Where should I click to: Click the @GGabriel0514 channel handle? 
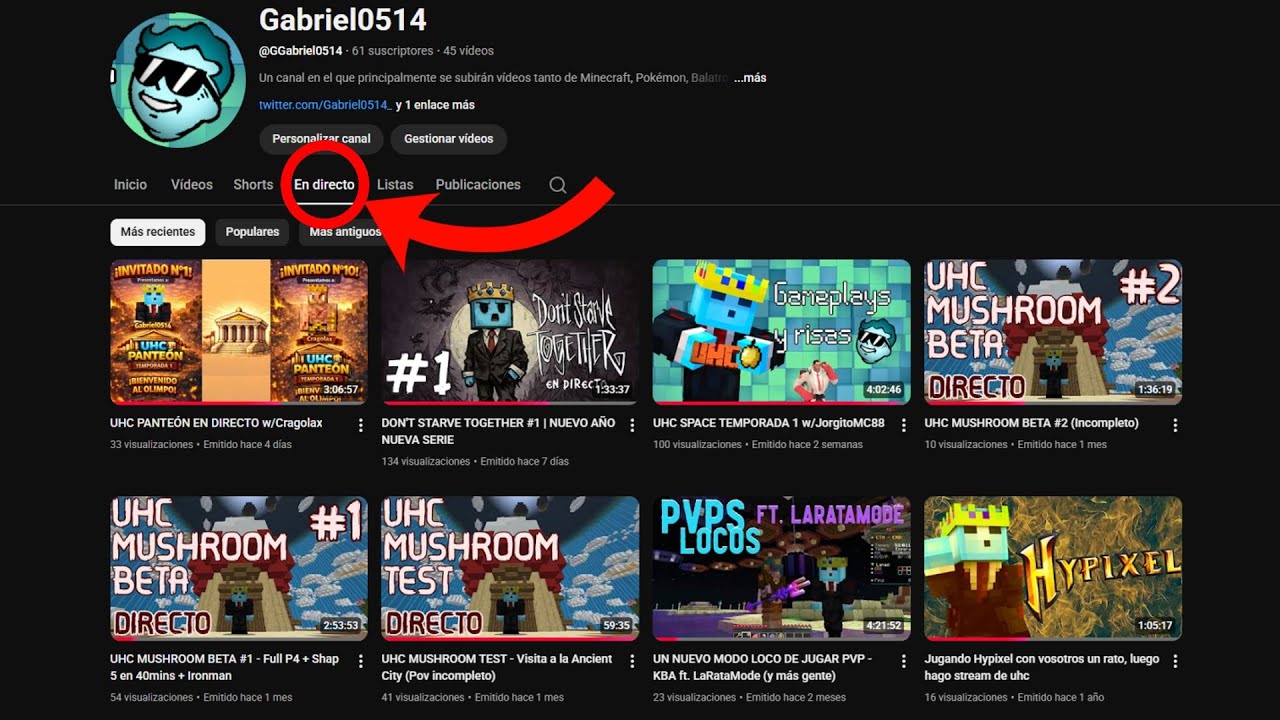click(x=301, y=51)
